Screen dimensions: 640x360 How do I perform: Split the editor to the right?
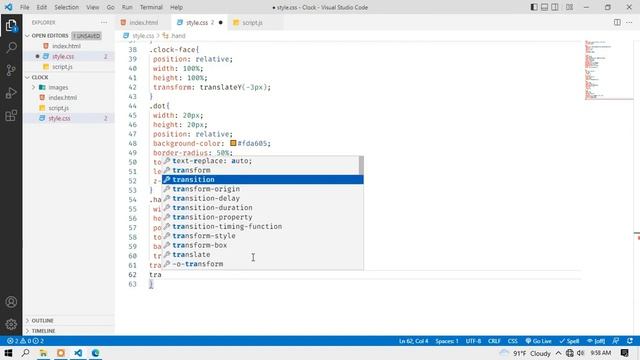tap(617, 22)
